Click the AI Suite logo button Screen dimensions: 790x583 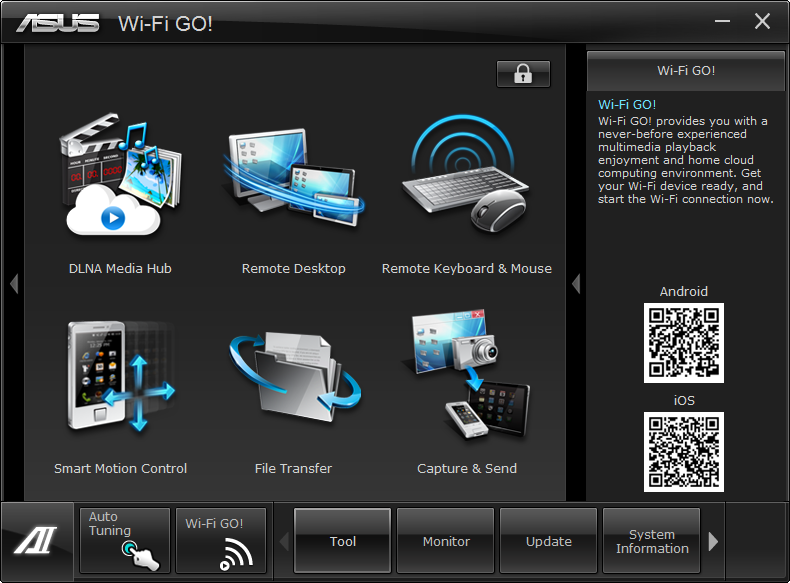coord(37,540)
